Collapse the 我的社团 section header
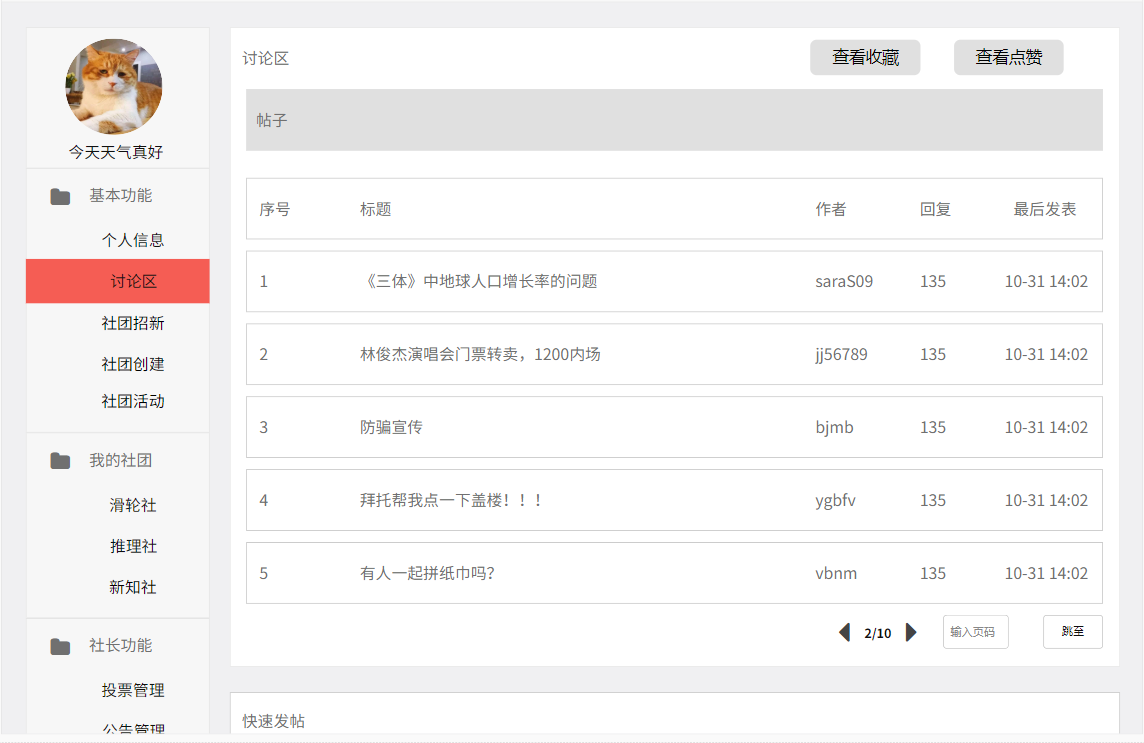This screenshot has width=1144, height=743. coord(120,461)
